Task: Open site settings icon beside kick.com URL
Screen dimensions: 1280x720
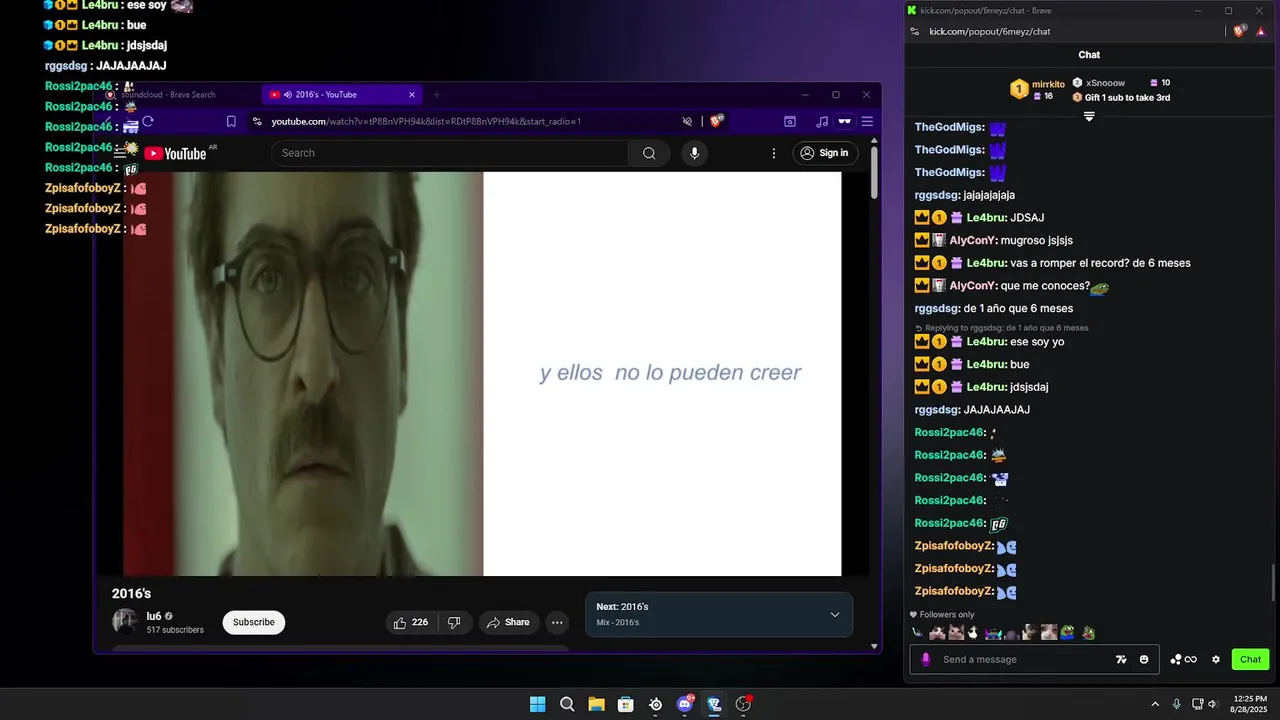Action: (x=915, y=31)
